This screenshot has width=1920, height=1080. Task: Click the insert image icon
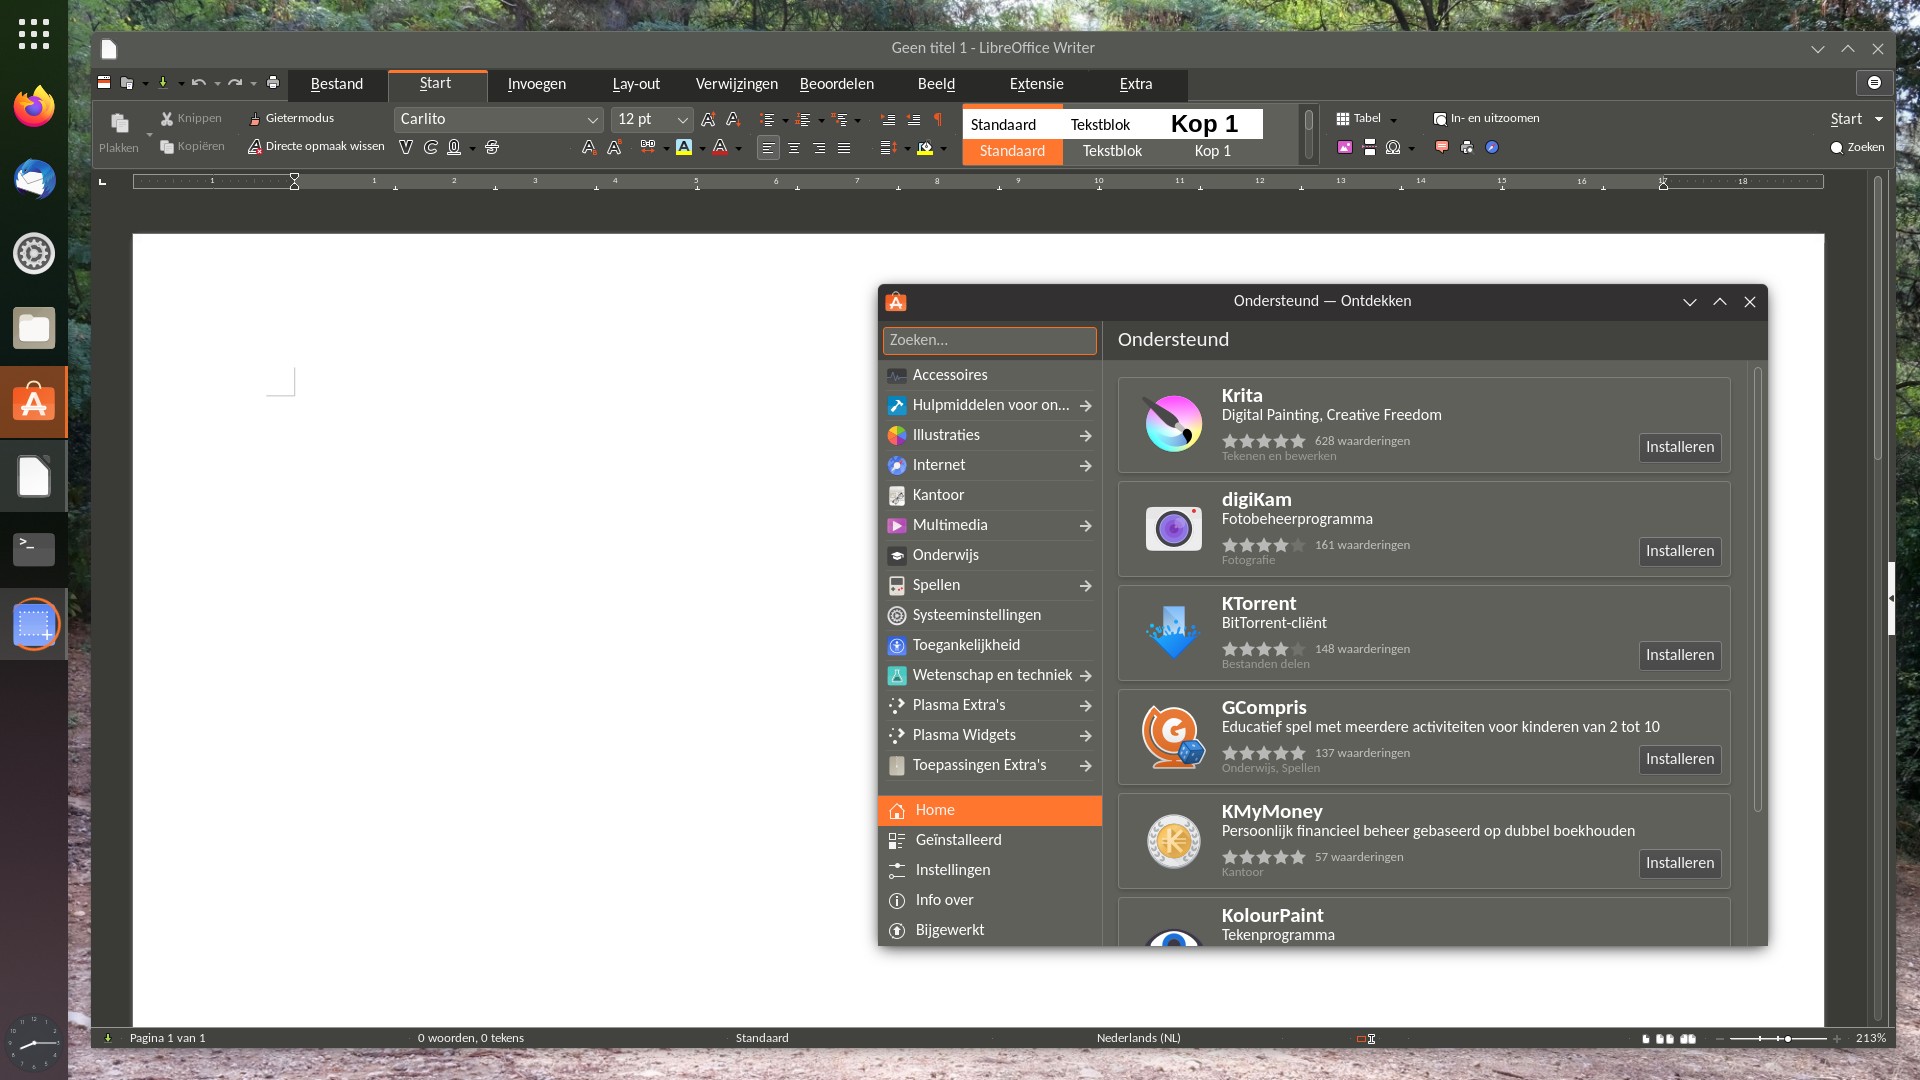1345,147
